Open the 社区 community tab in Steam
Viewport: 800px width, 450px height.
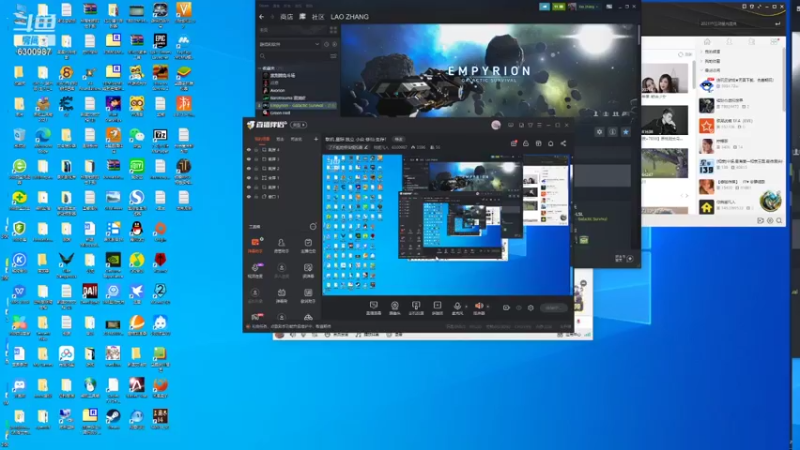[x=318, y=17]
